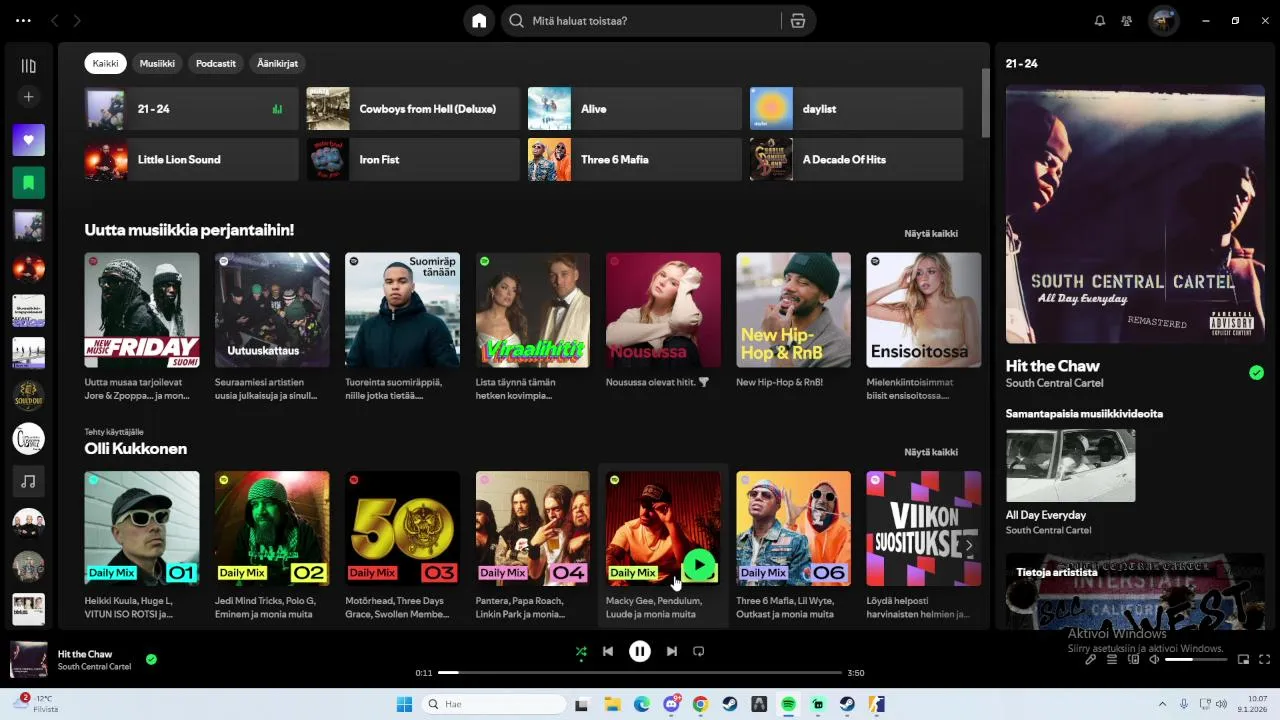Select the Kaikki filter chip
This screenshot has height=720, width=1280.
coord(105,63)
